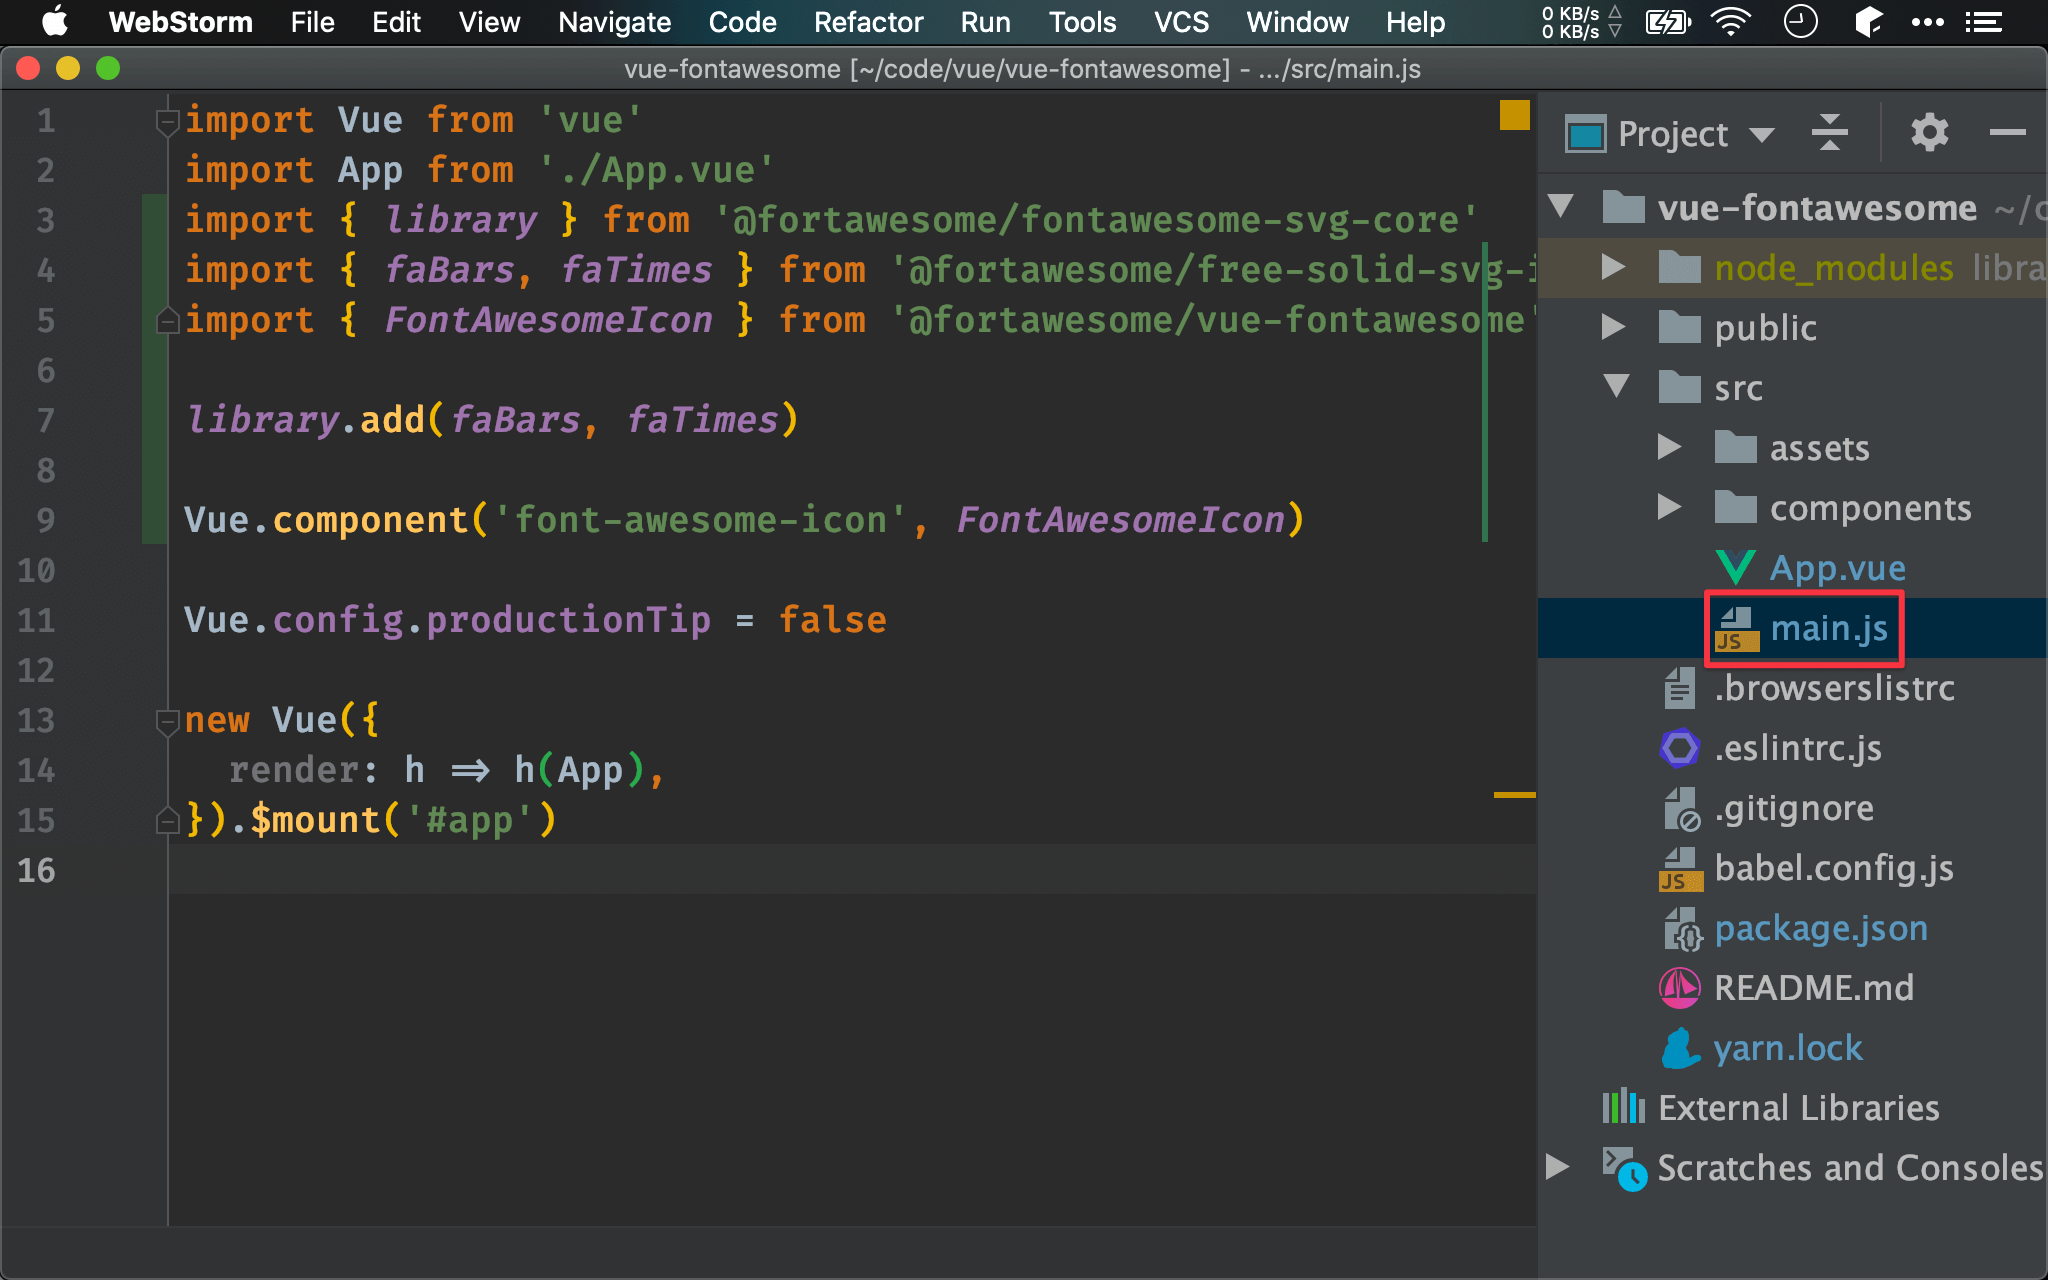Click 'FontAwesomeIcon' in the Vue.component call

pyautogui.click(x=1121, y=520)
